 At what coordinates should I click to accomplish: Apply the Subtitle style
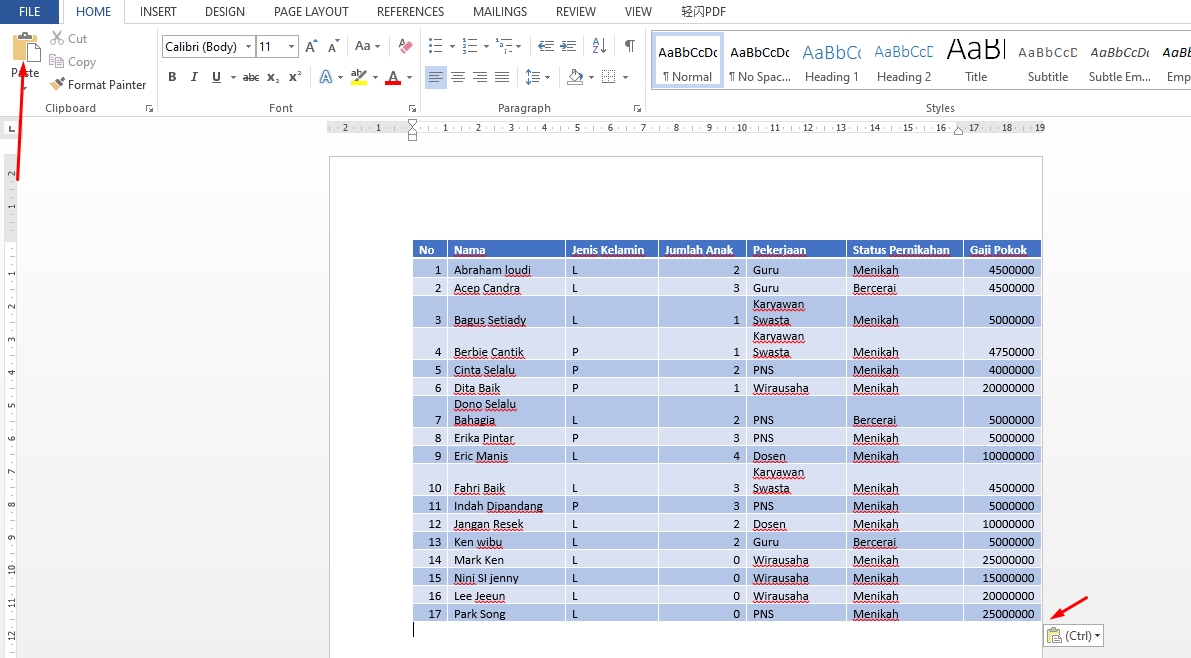point(1048,60)
